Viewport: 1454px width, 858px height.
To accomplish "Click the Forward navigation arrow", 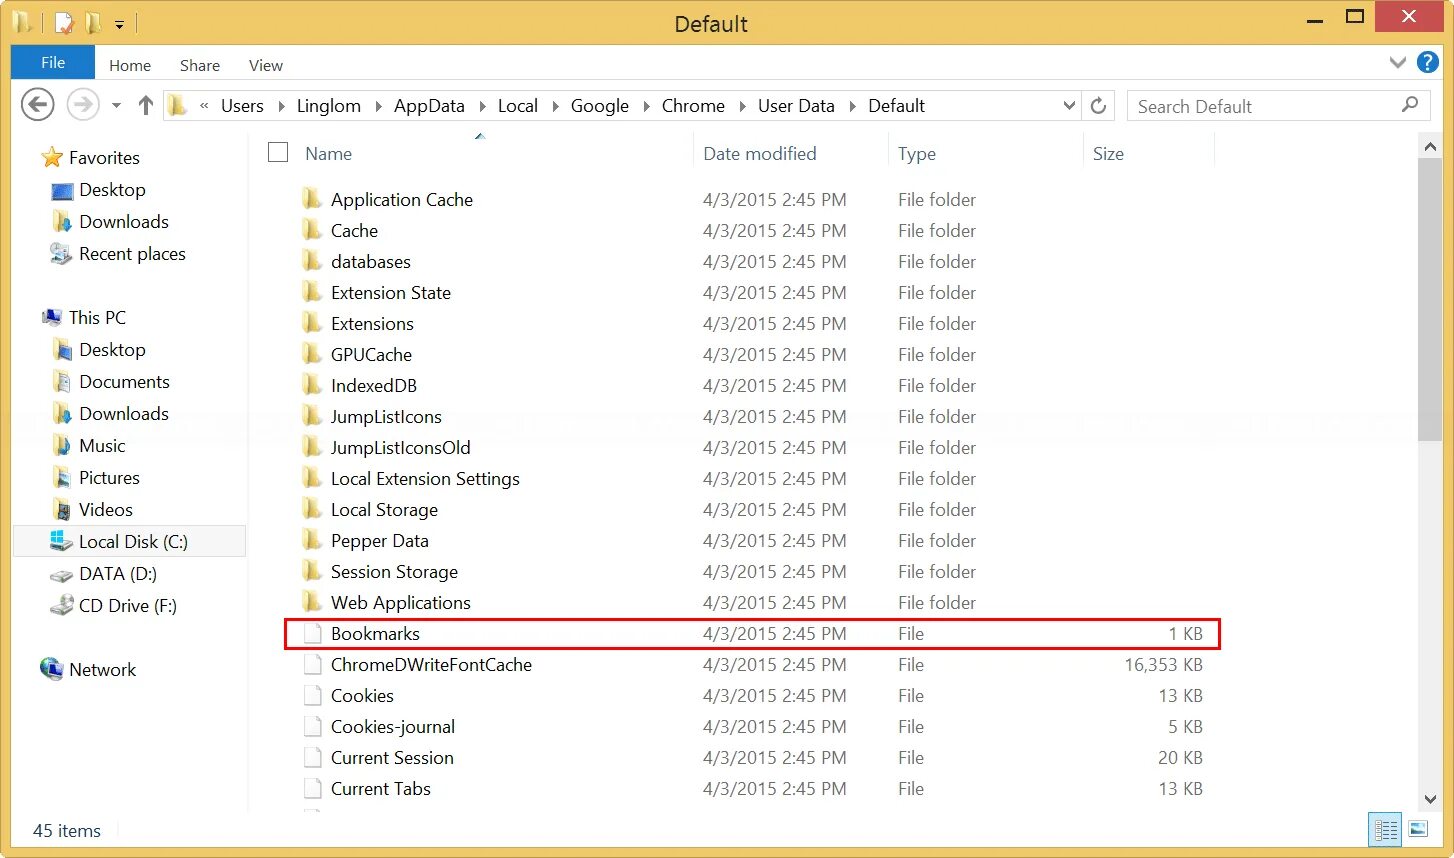I will (82, 105).
